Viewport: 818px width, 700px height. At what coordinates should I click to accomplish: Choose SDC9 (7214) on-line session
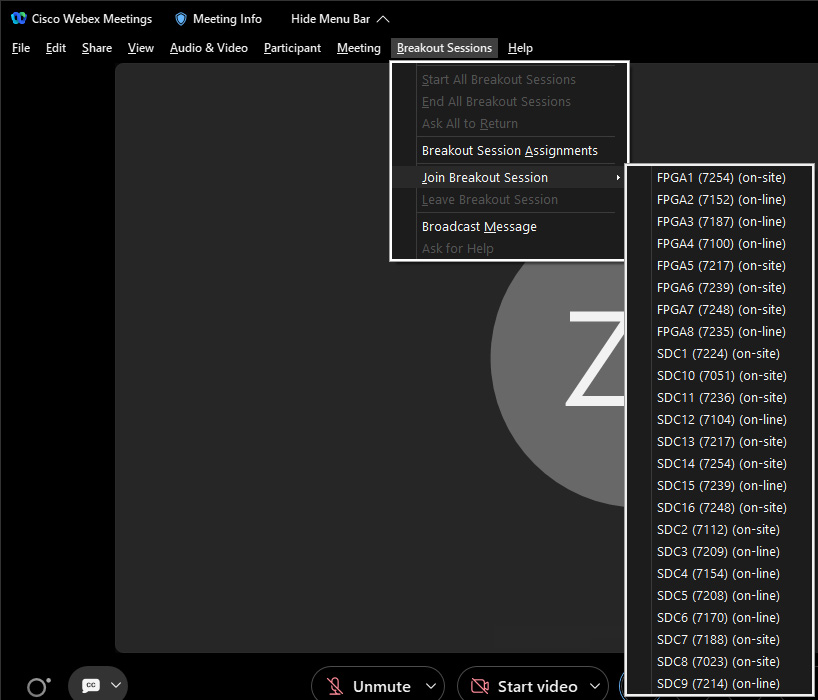click(x=718, y=684)
